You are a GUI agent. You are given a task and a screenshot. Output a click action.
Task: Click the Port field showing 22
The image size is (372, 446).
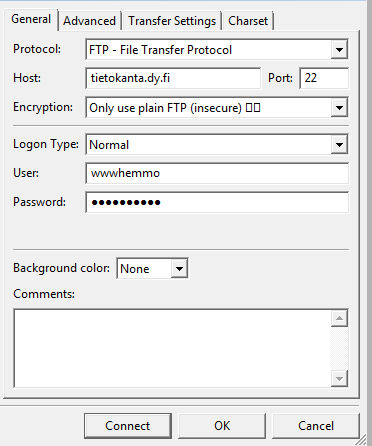[324, 78]
